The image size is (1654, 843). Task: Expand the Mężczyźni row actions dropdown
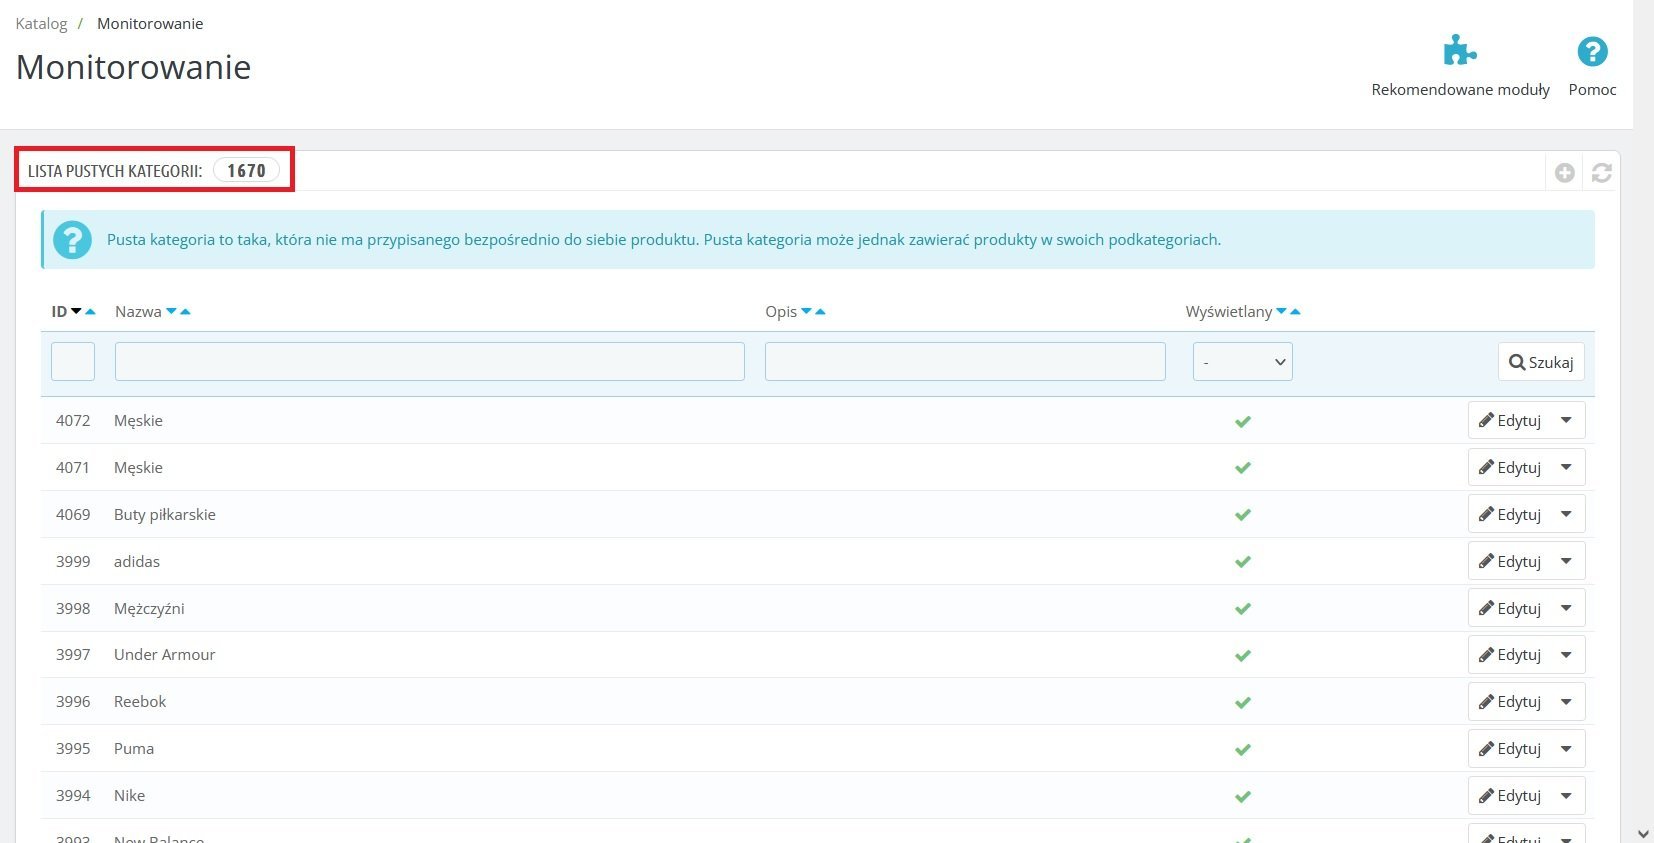[x=1566, y=608]
